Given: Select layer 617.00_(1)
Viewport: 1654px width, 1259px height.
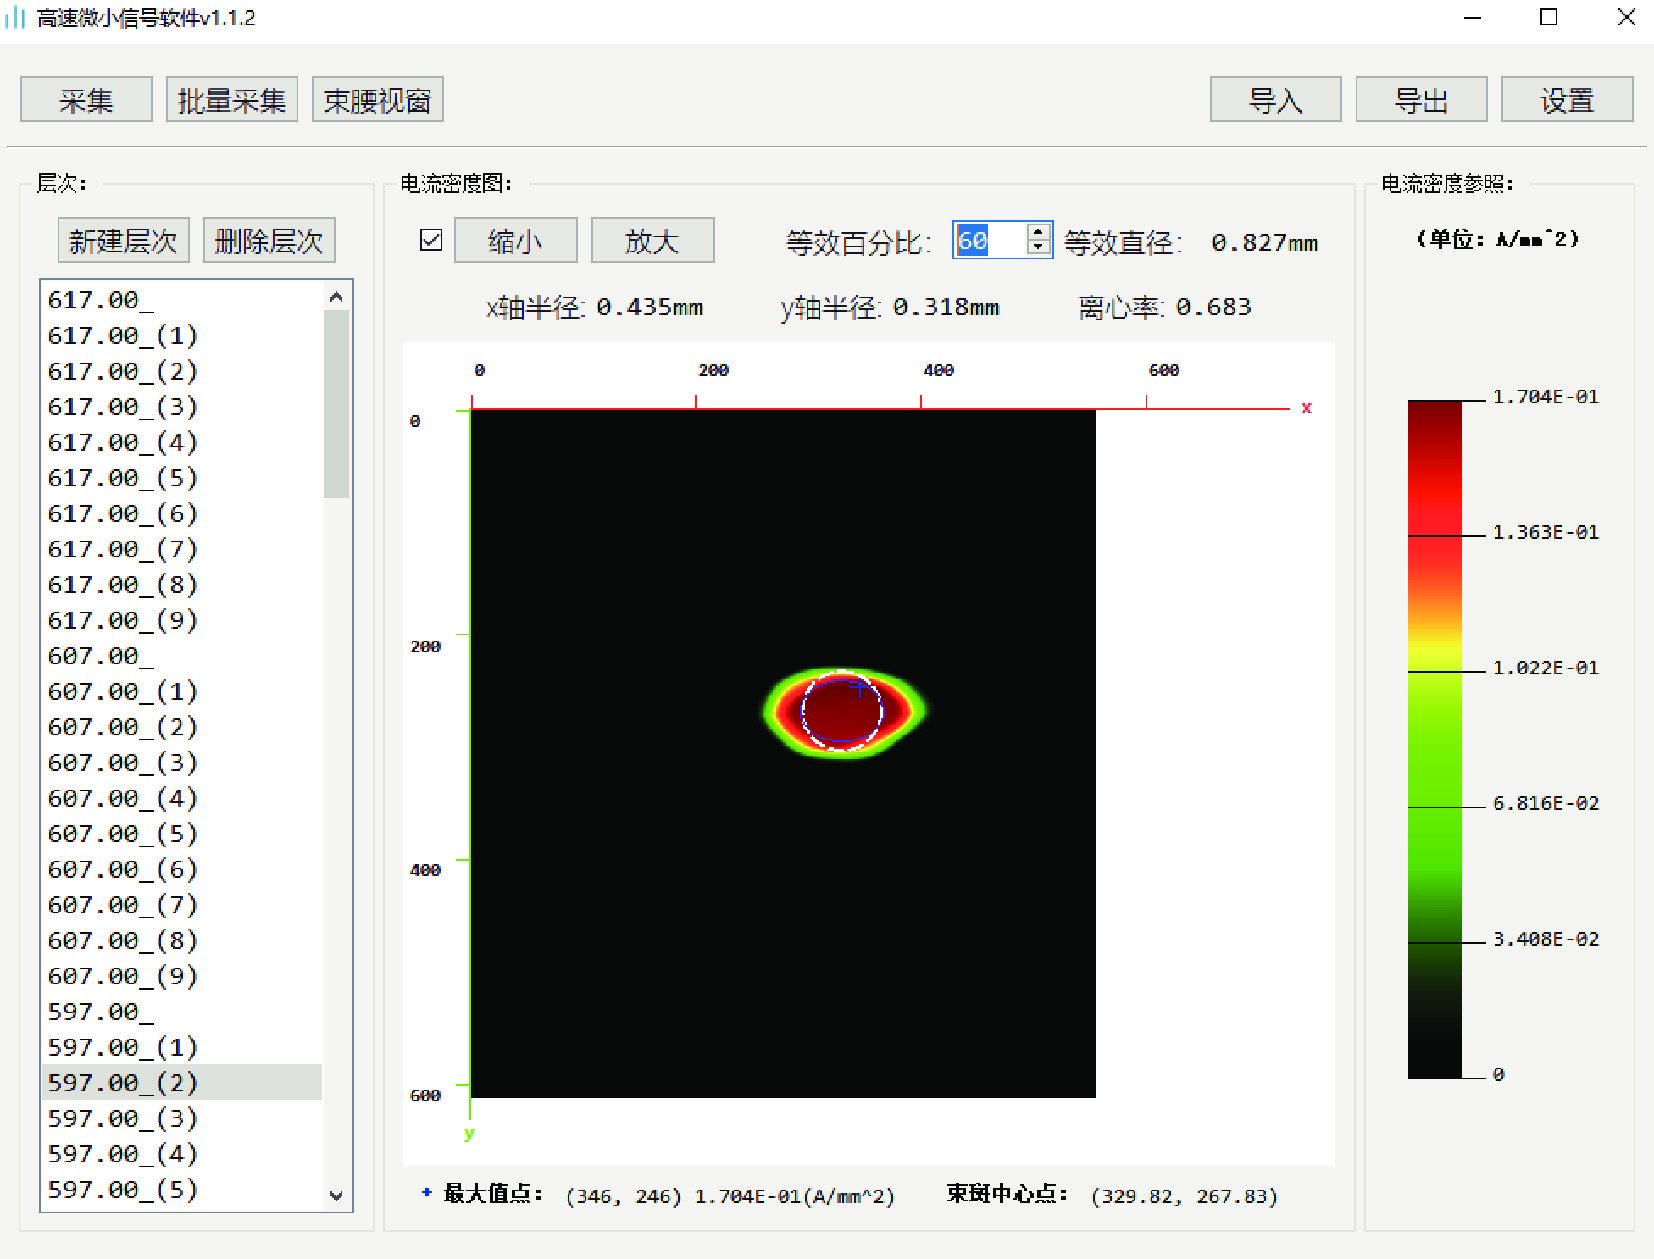Looking at the screenshot, I should (182, 335).
